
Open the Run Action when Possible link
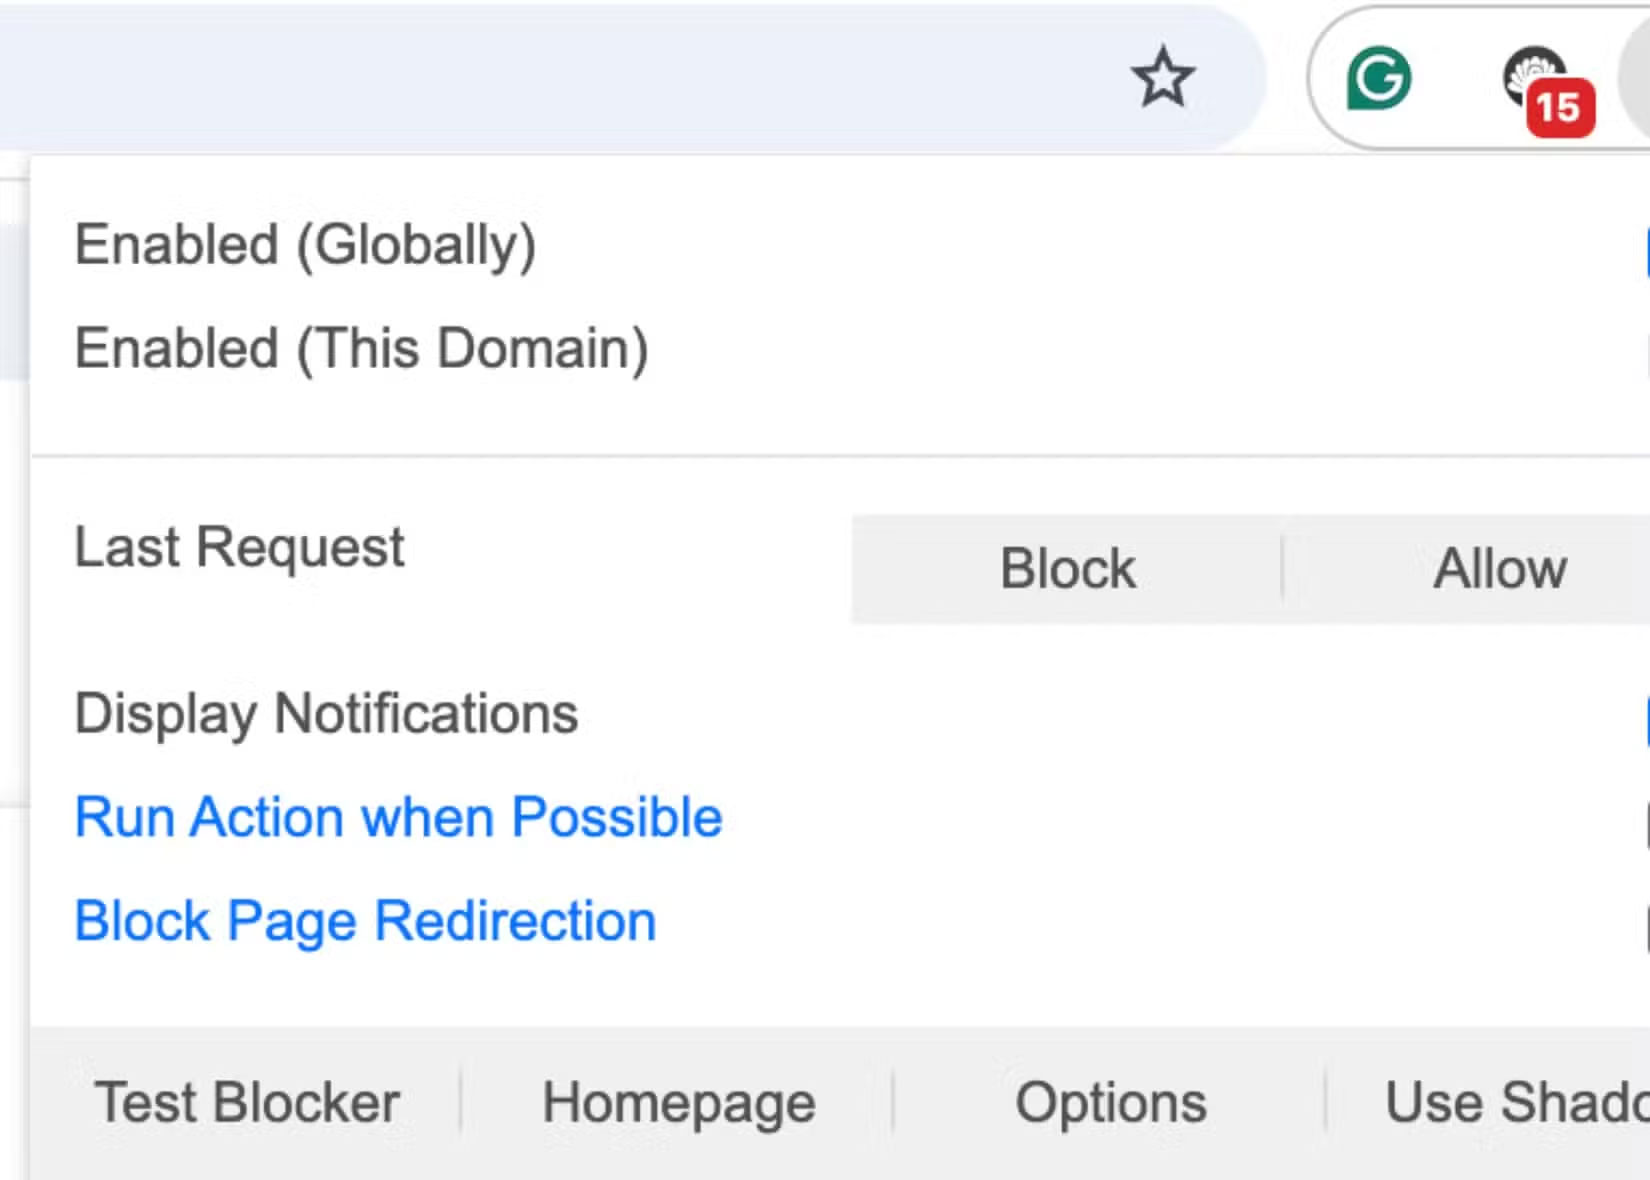[397, 817]
